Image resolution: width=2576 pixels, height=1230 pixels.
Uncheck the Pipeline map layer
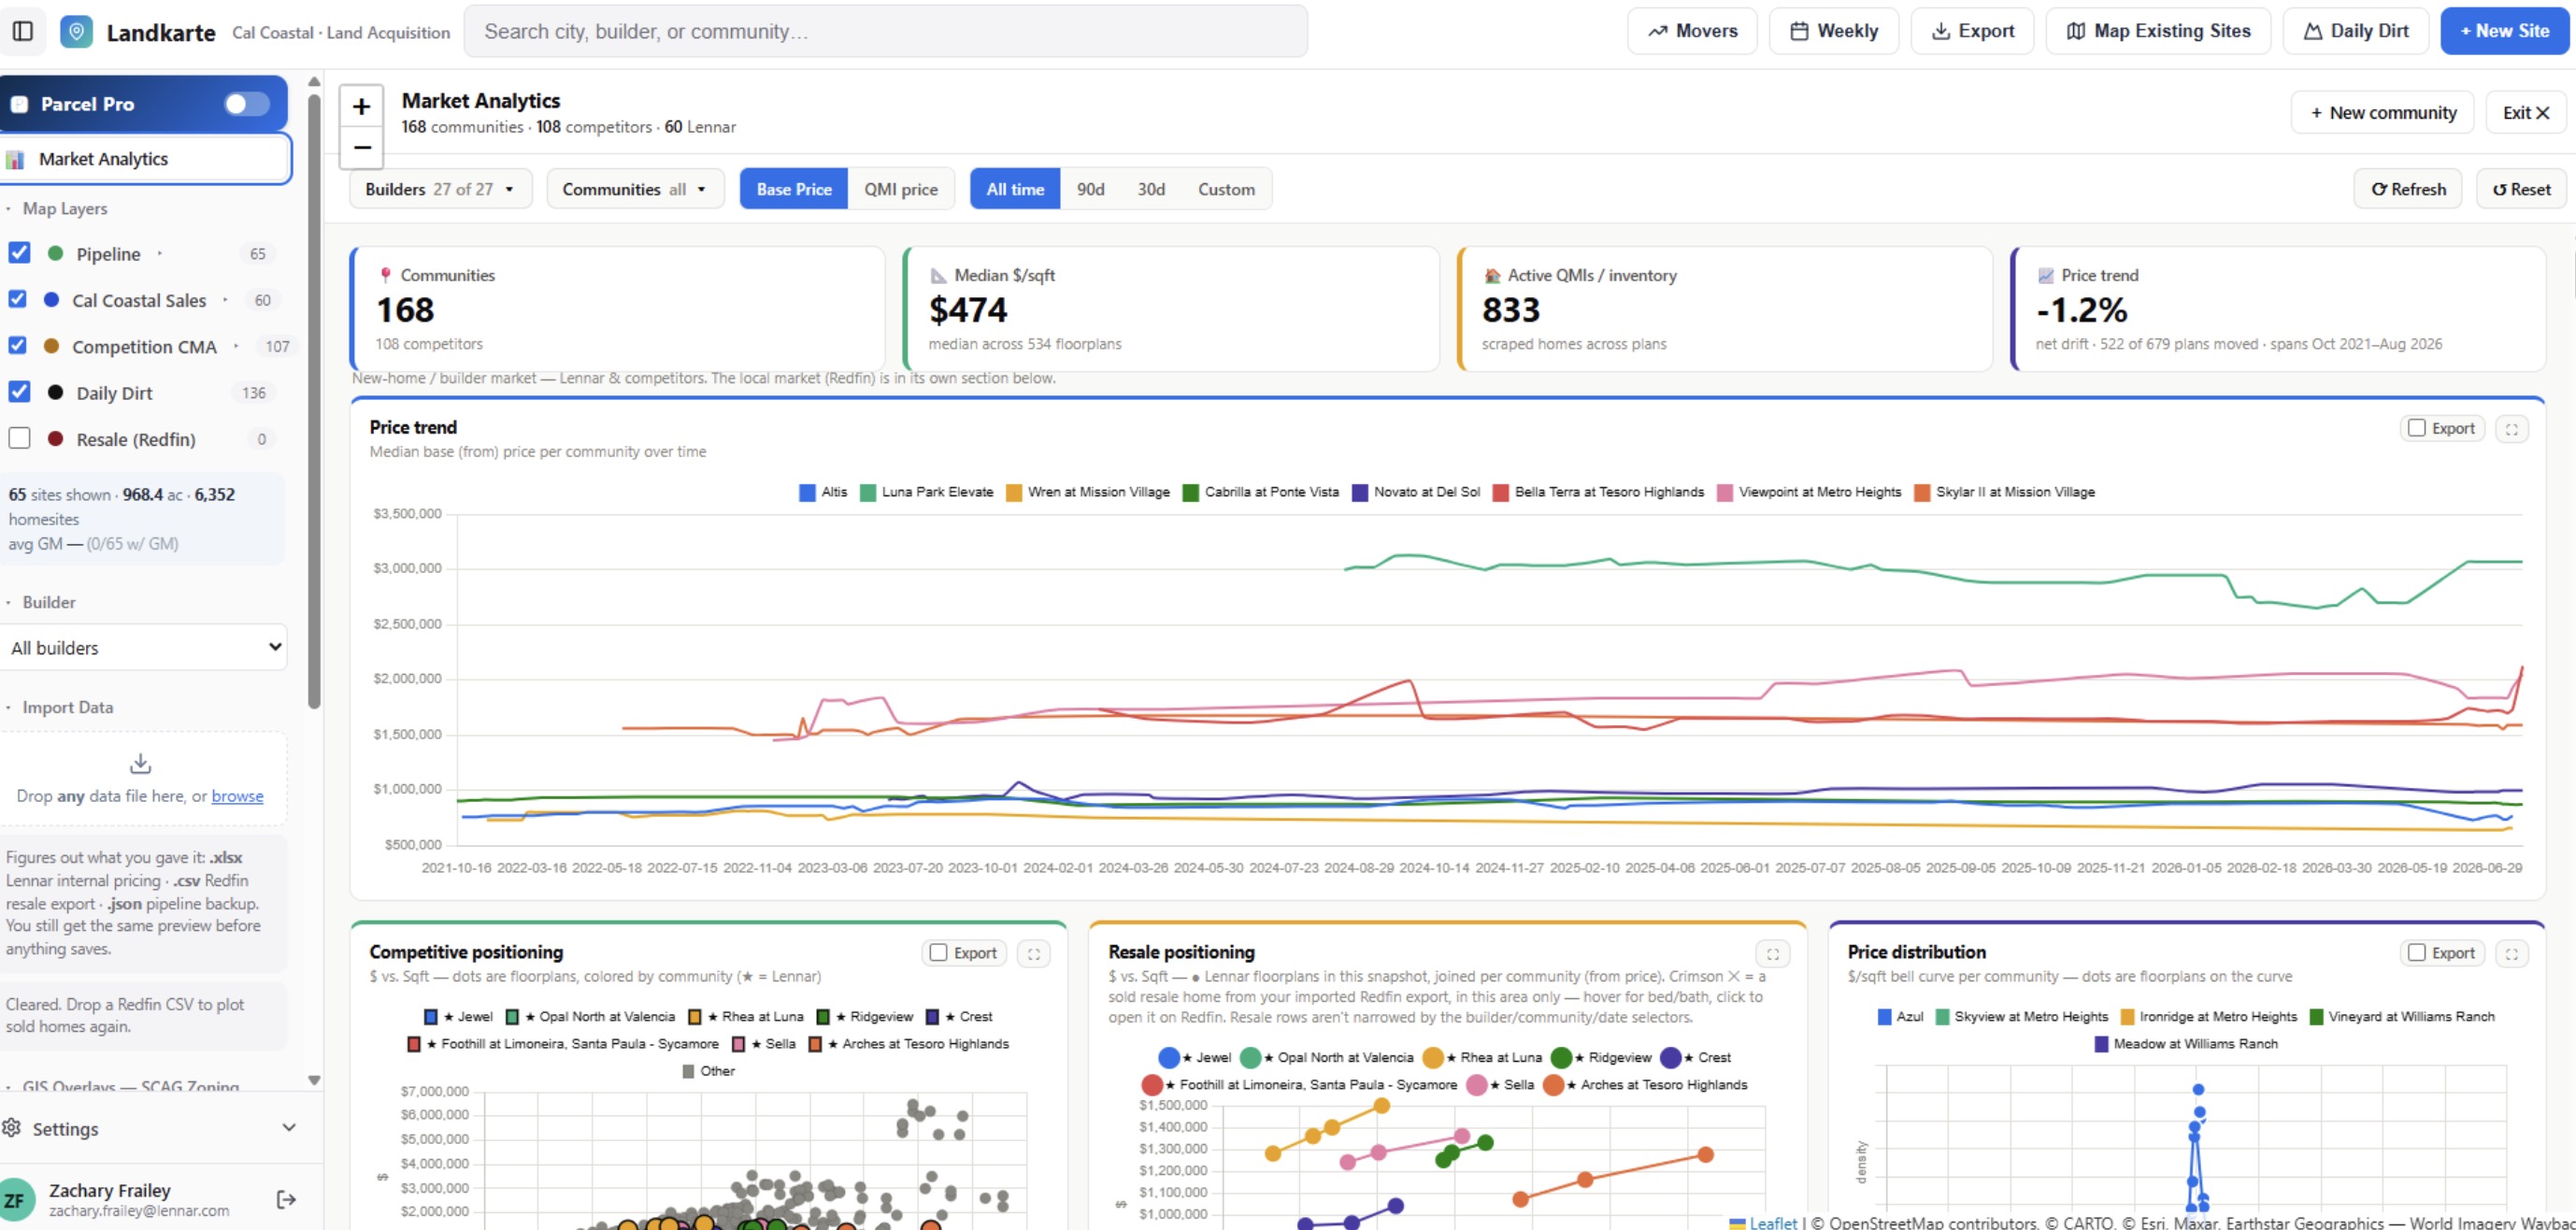[19, 253]
